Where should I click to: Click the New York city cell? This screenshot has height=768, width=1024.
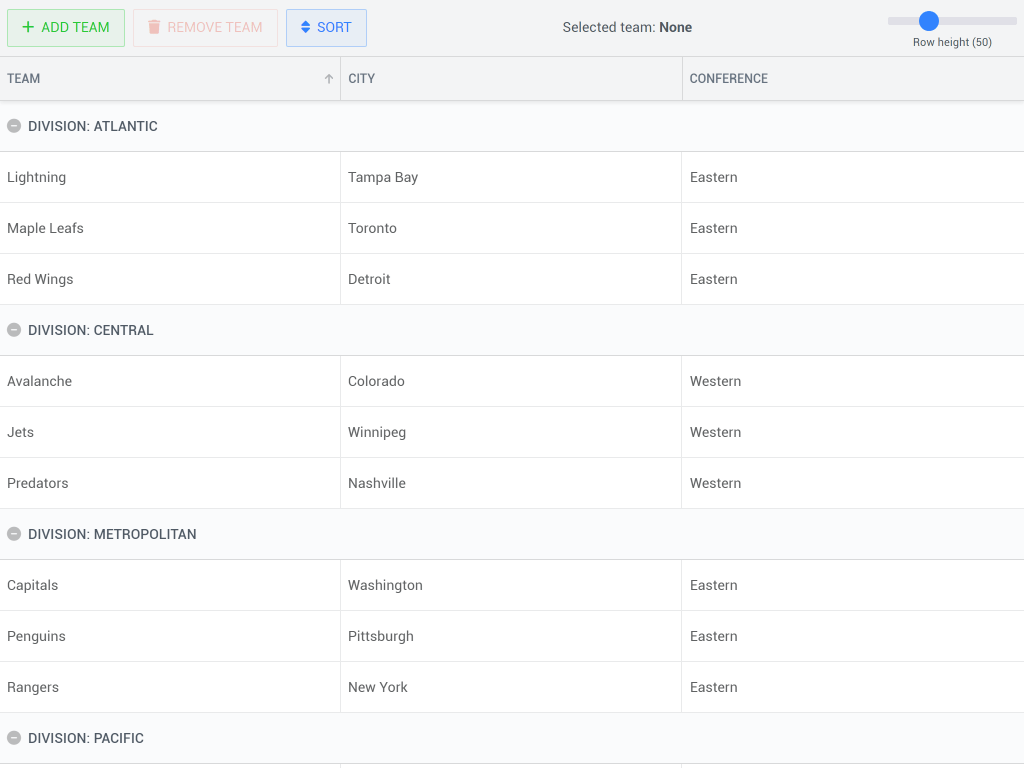[511, 687]
